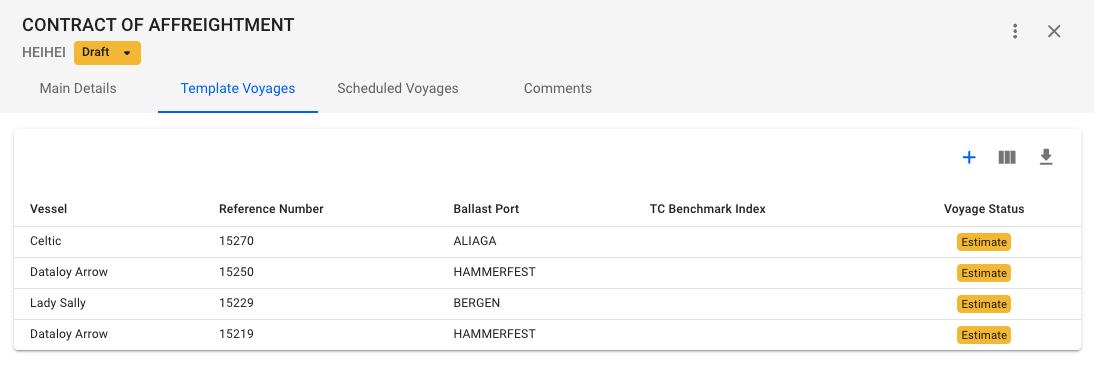Image resolution: width=1094 pixels, height=391 pixels.
Task: Sort by the Vessel column header
Action: click(48, 209)
